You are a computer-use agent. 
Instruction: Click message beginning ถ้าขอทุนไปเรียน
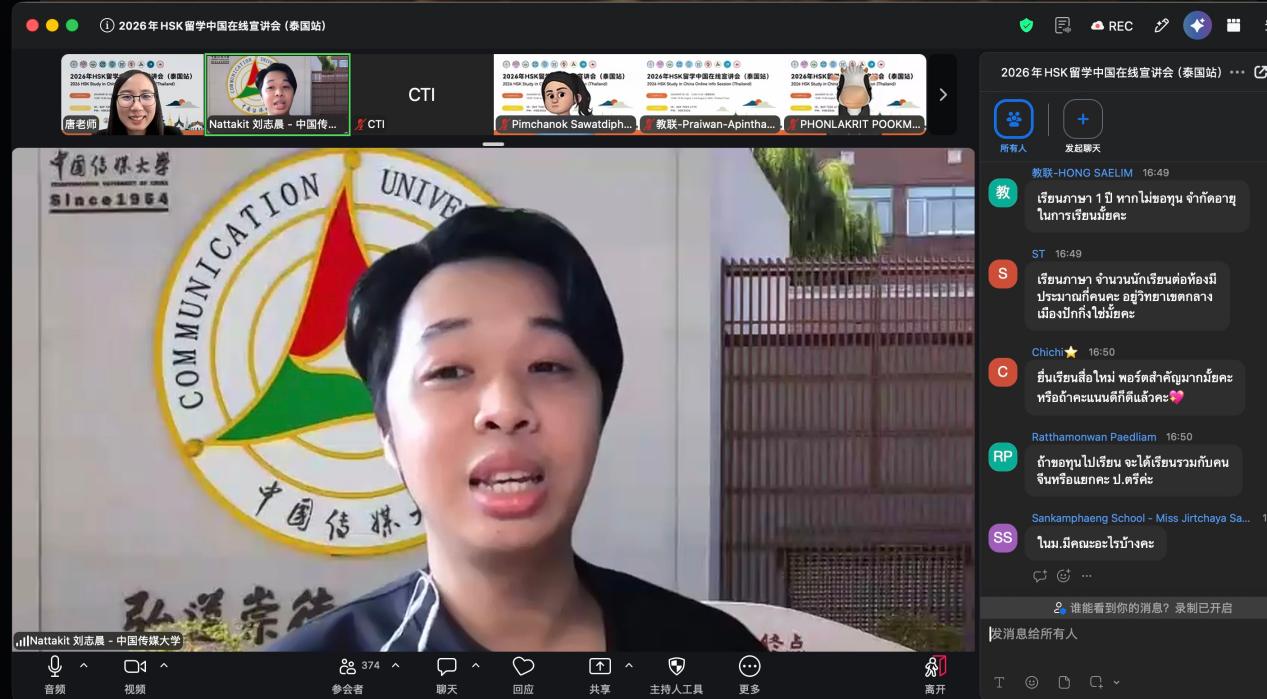(x=1133, y=471)
